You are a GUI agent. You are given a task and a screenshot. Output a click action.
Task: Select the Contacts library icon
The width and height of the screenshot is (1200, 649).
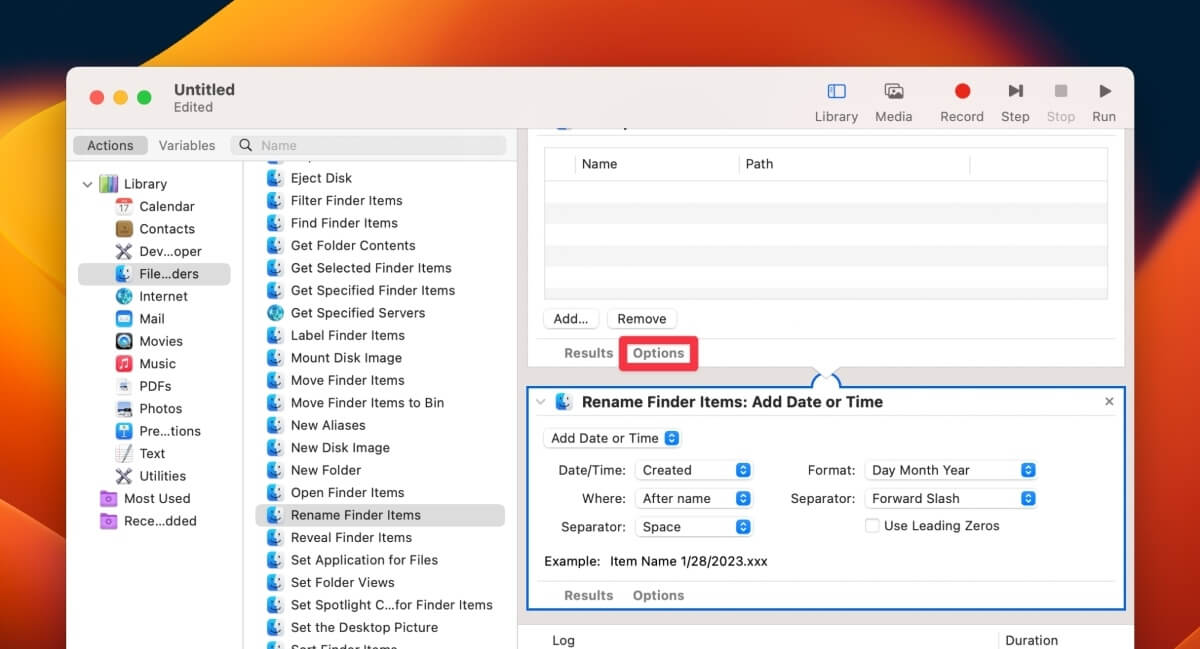[125, 228]
